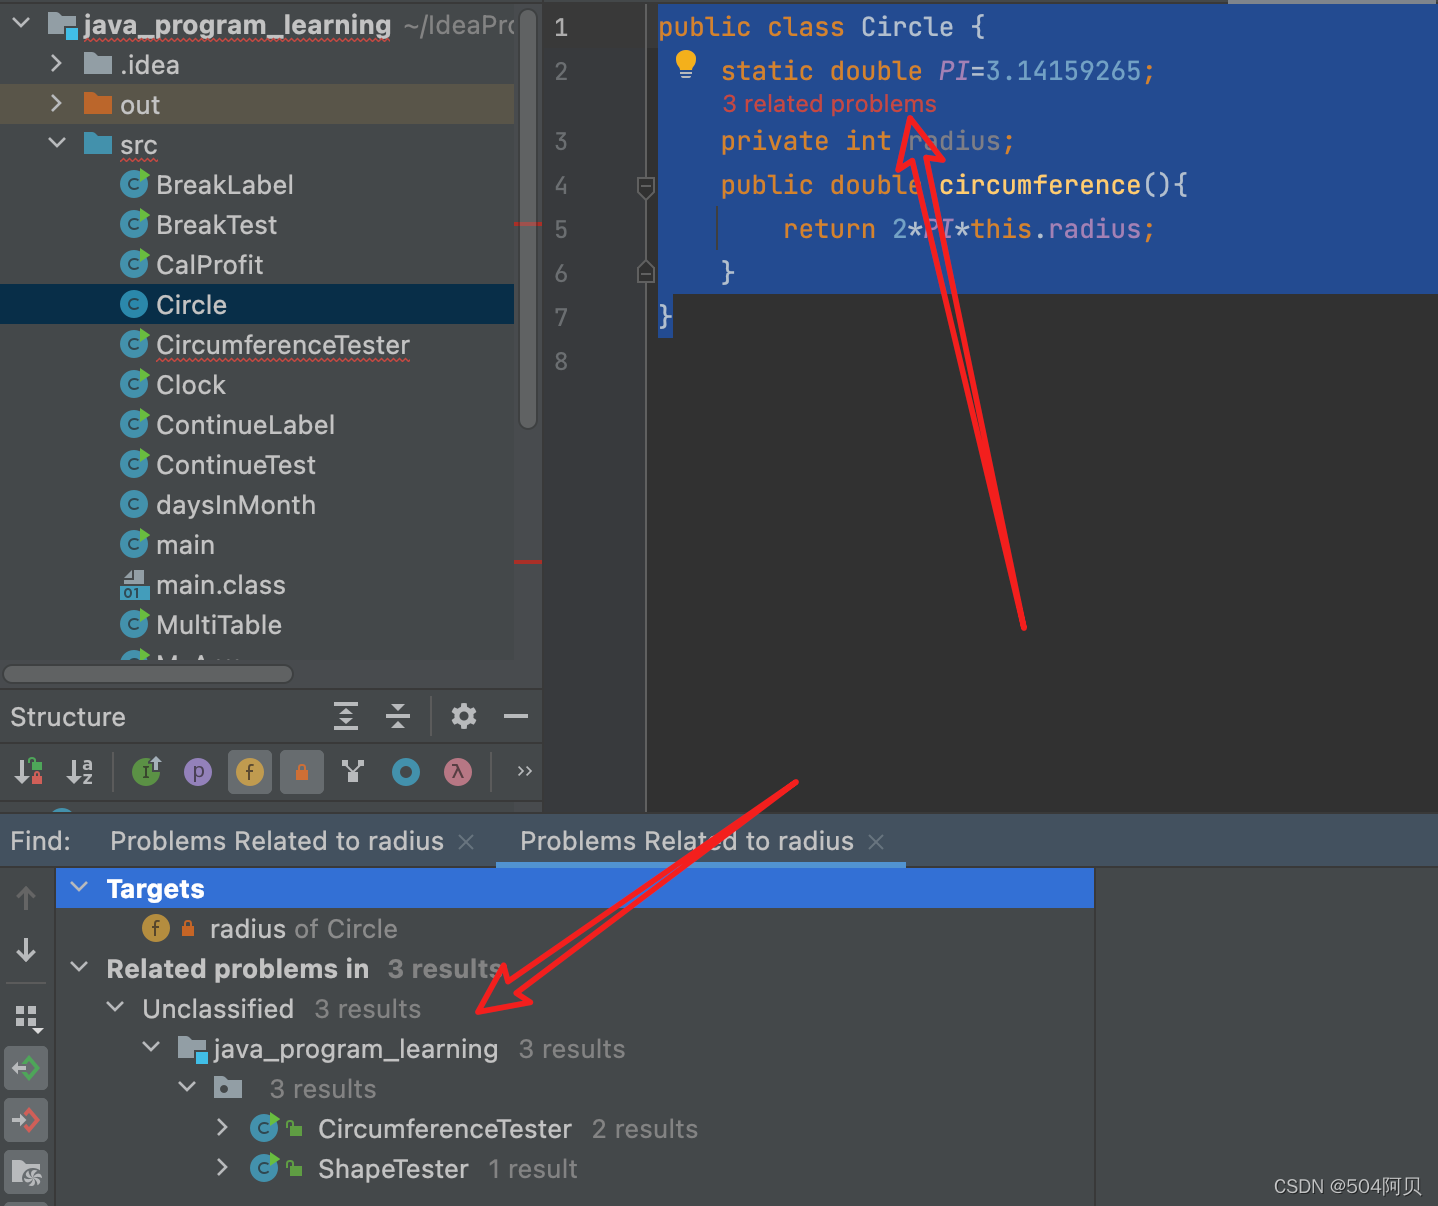1438x1206 pixels.
Task: Open the Clock class
Action: [191, 385]
